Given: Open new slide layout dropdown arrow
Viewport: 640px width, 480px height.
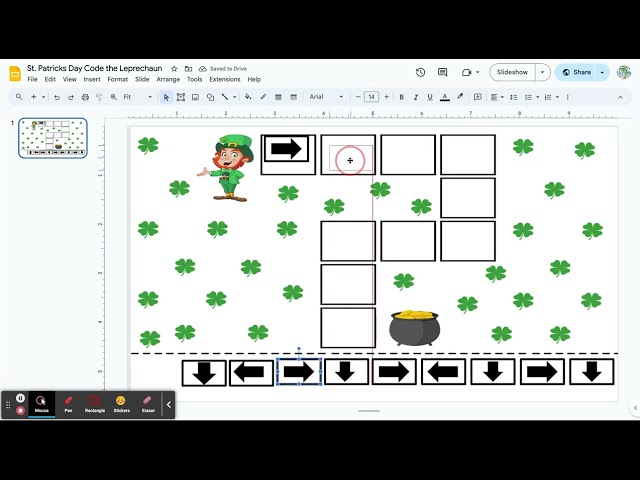Looking at the screenshot, I should [43, 97].
